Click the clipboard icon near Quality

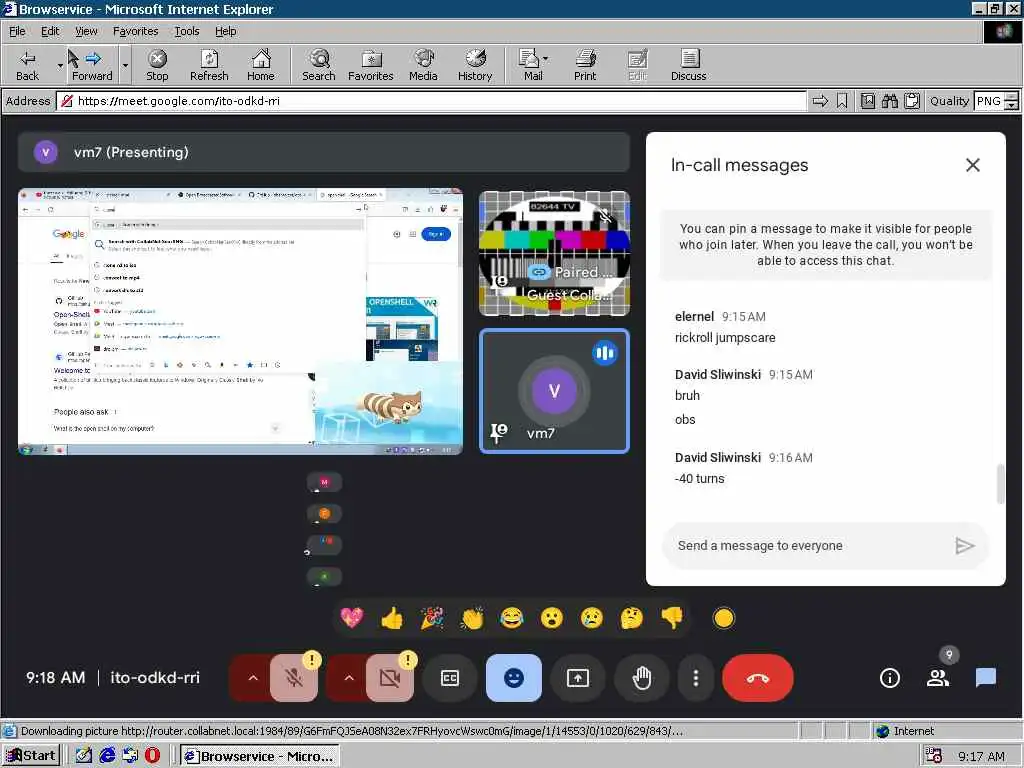[x=912, y=101]
